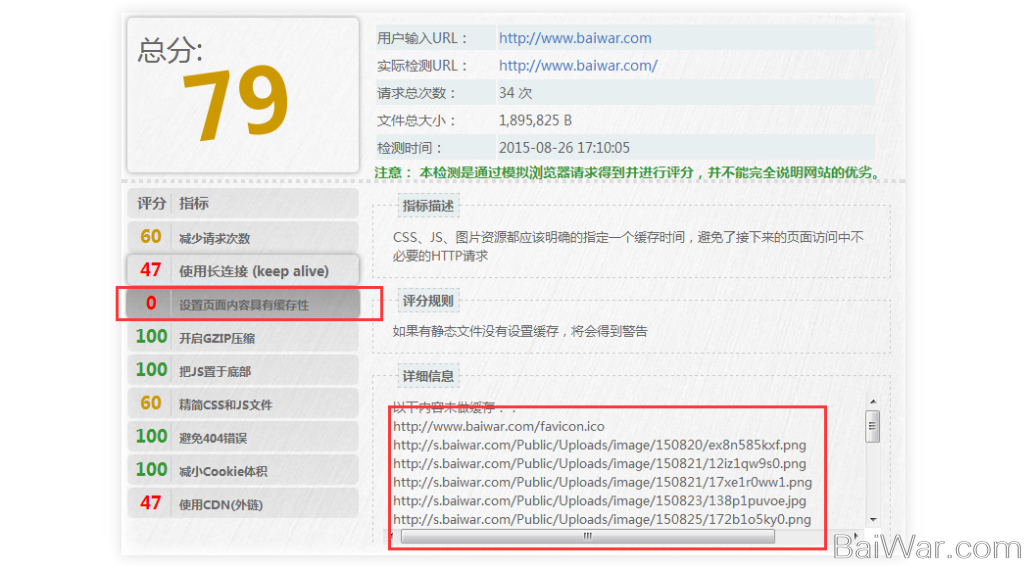Select the 精简CSS和JS文件 metric row

[x=243, y=403]
